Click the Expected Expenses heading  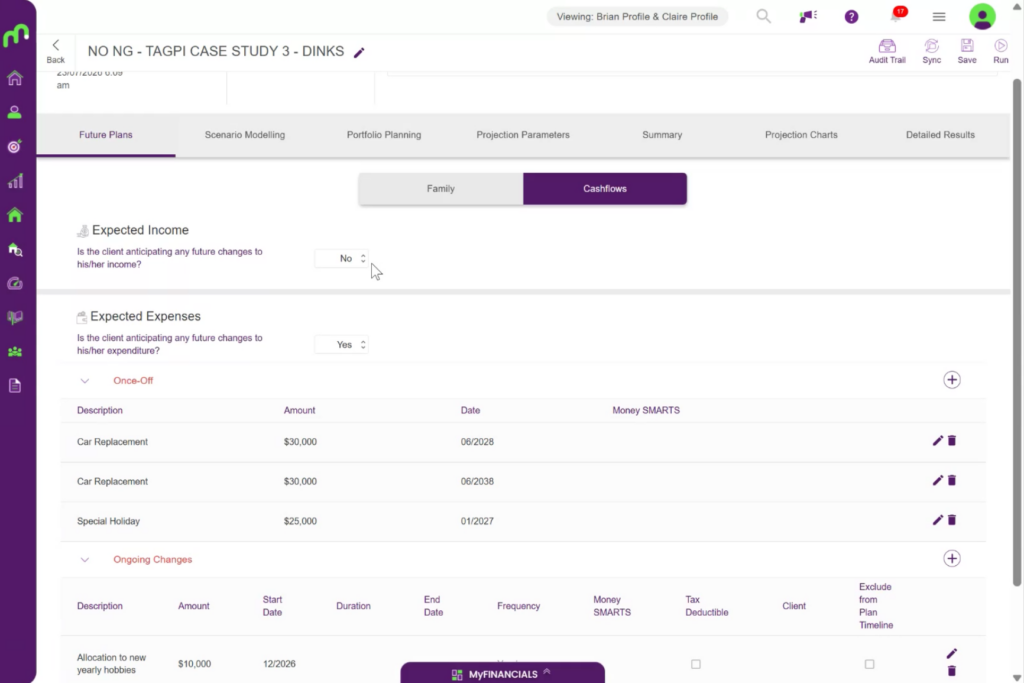[x=145, y=316]
